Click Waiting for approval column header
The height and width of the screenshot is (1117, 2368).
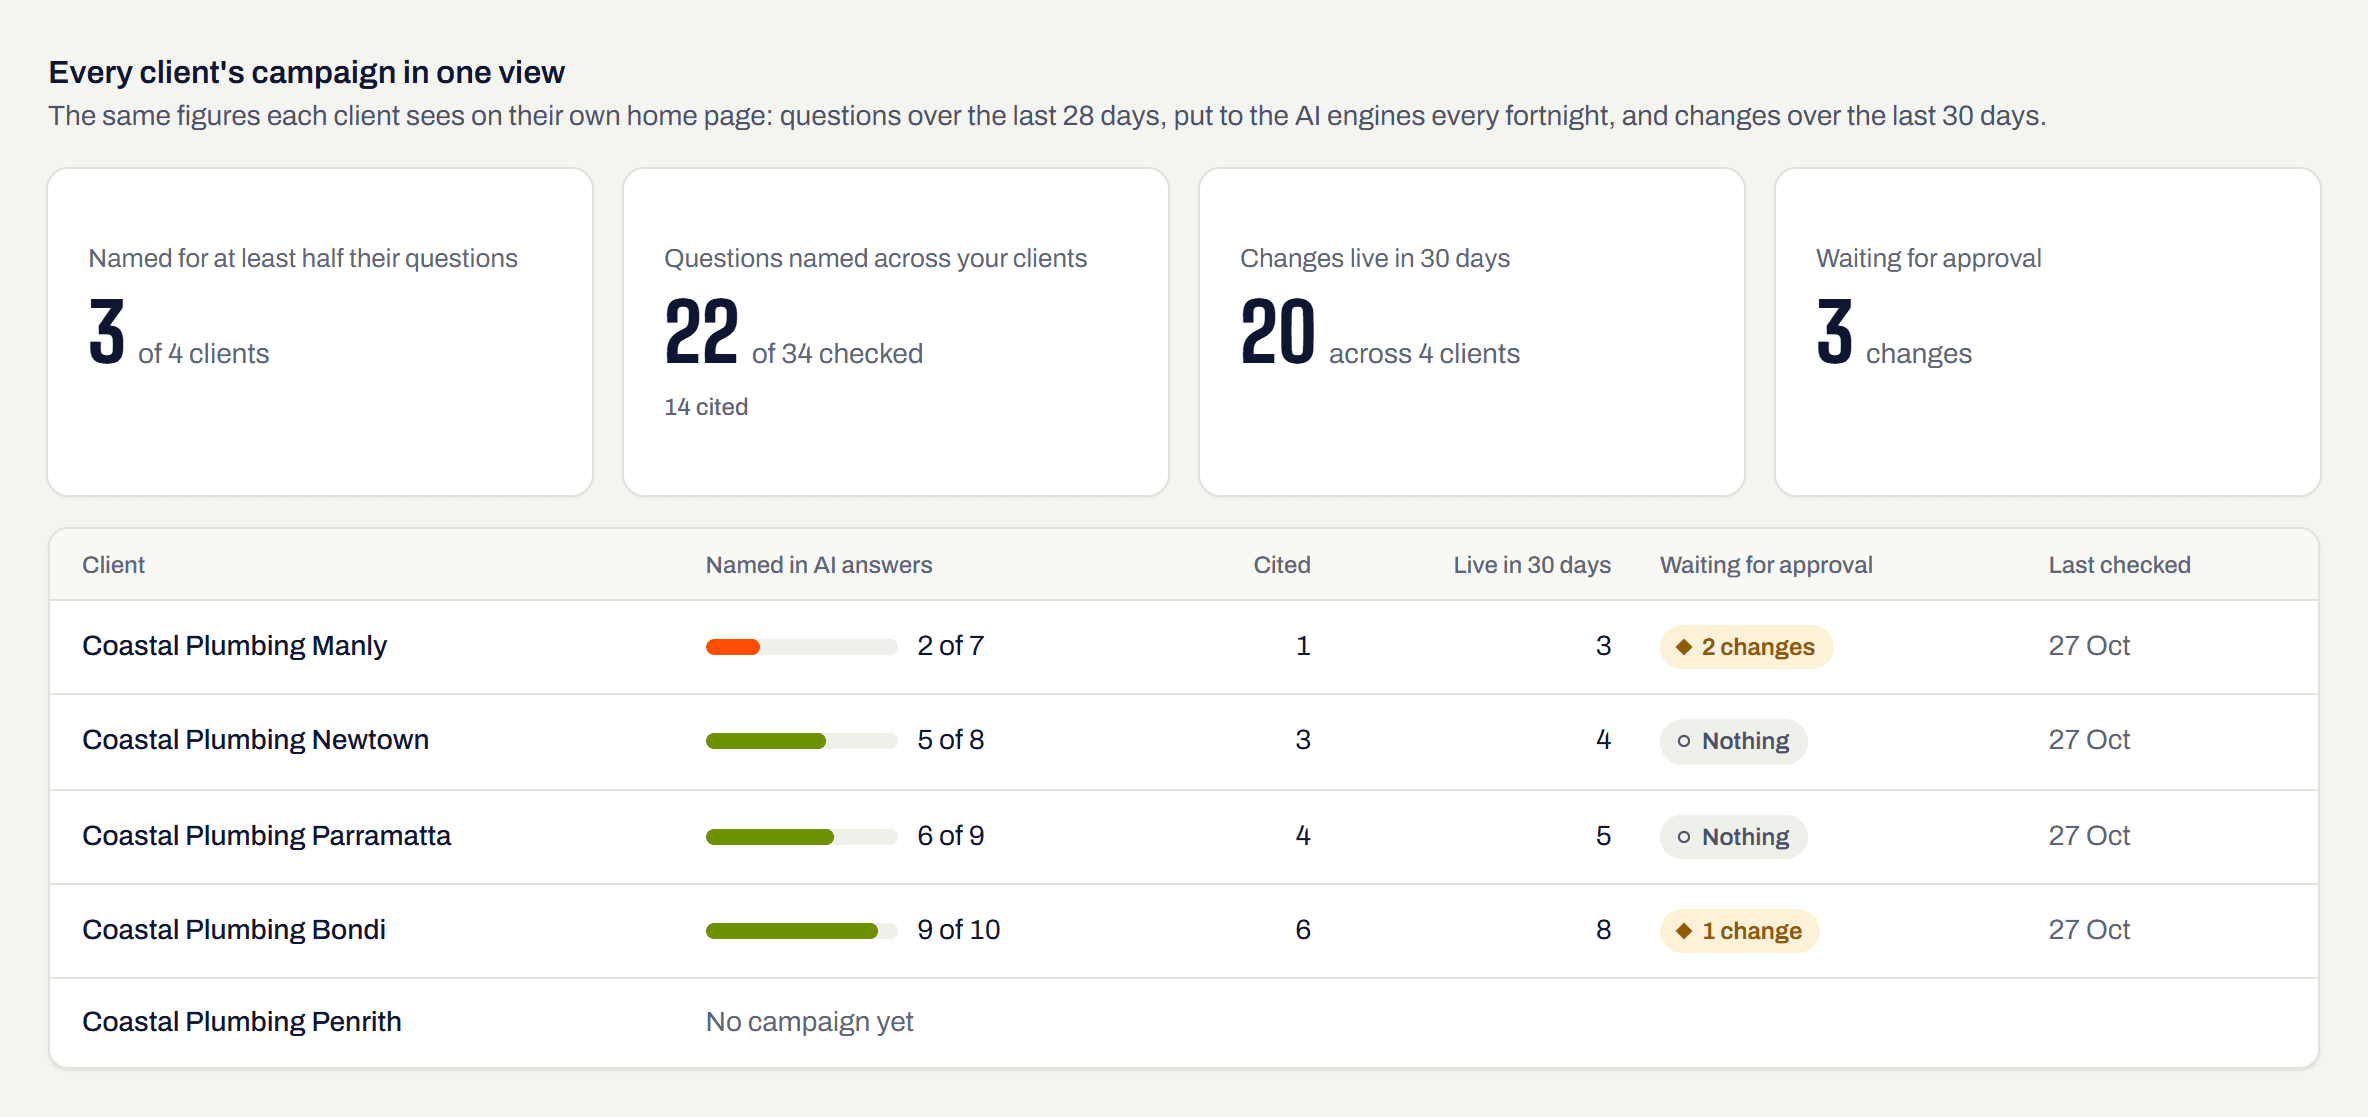click(1766, 565)
